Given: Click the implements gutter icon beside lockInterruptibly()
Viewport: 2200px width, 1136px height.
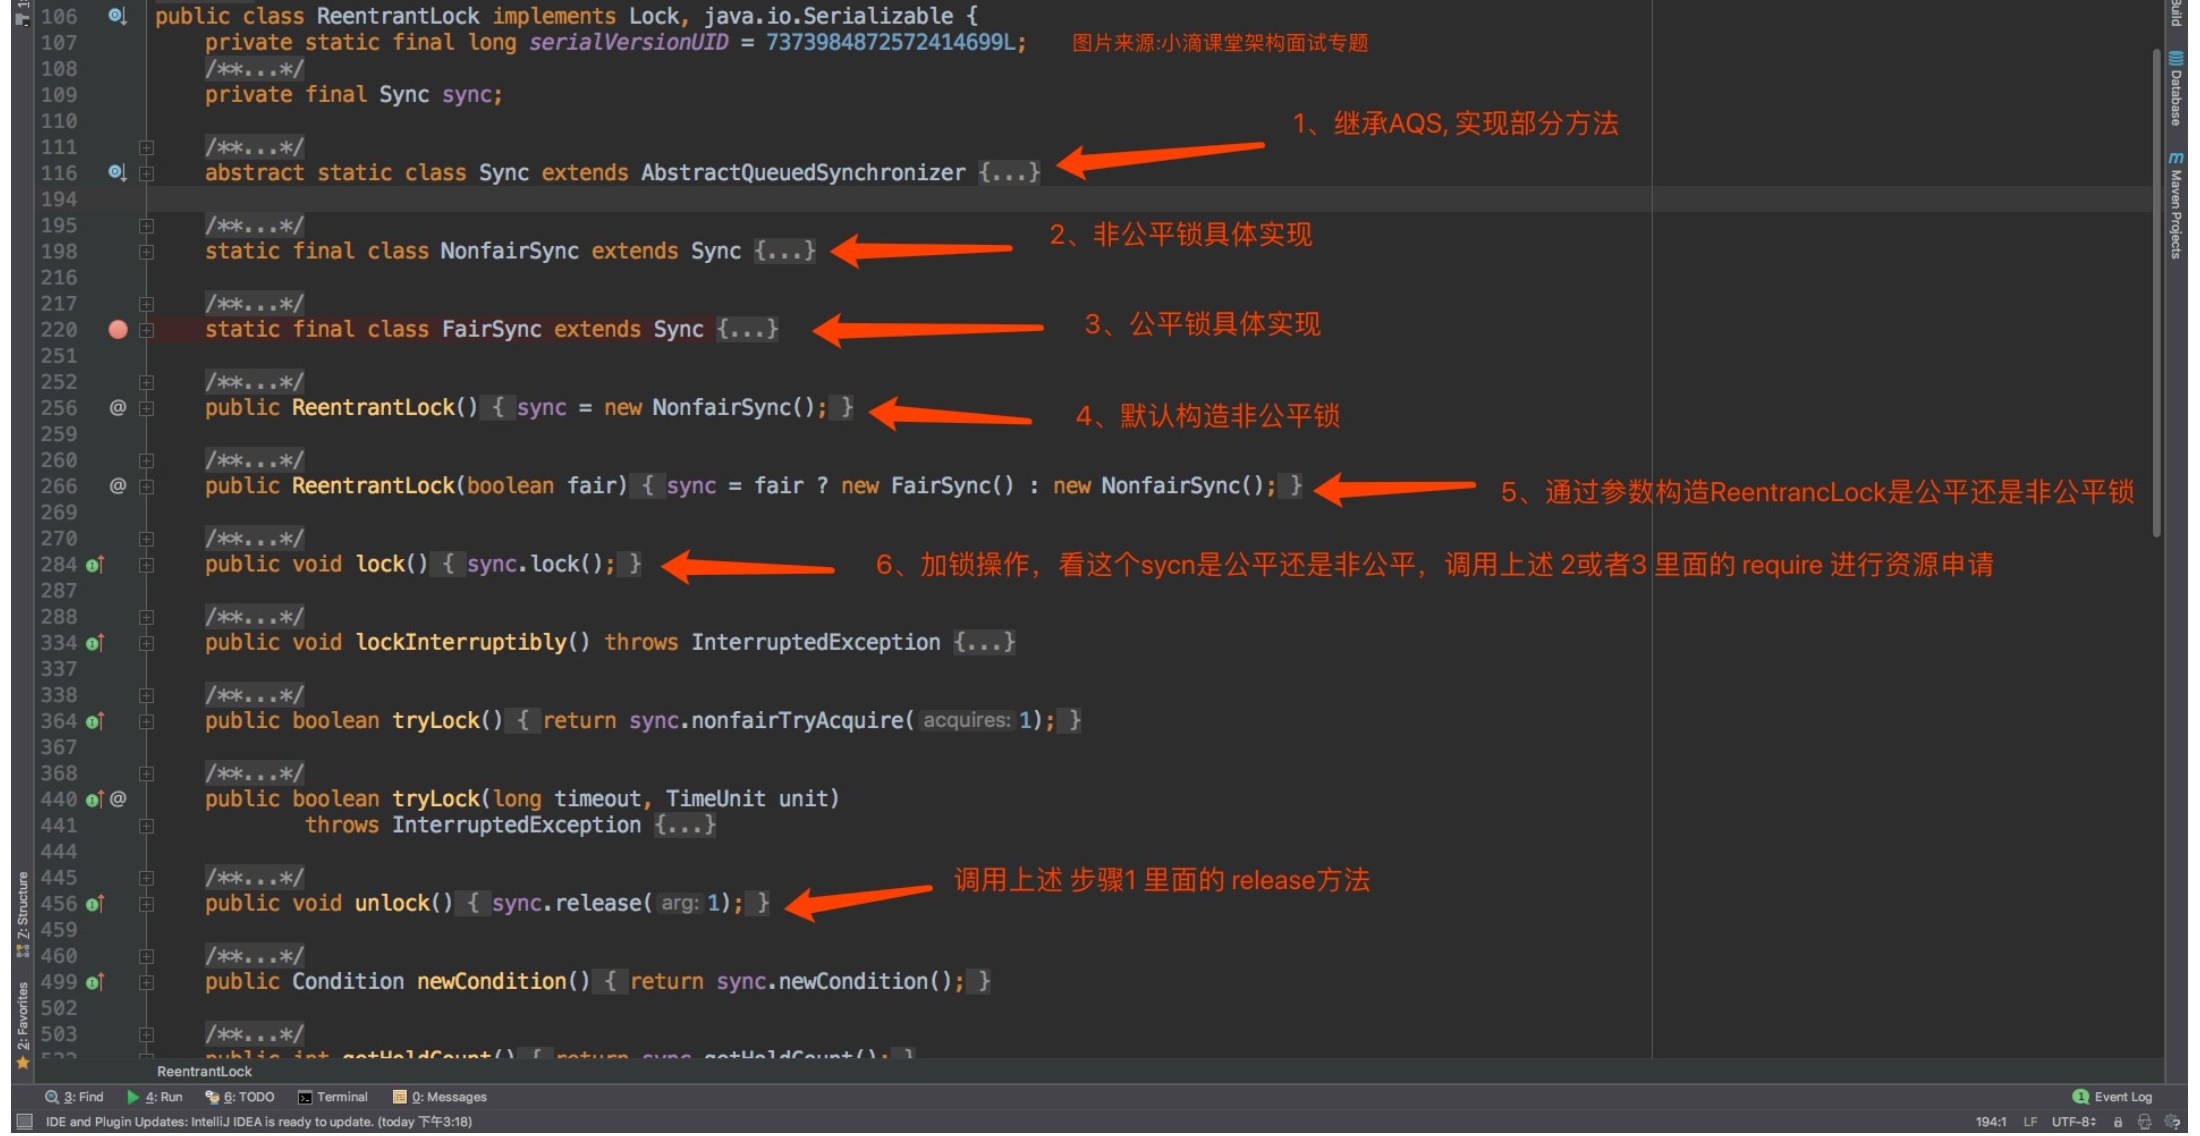Looking at the screenshot, I should 94,642.
